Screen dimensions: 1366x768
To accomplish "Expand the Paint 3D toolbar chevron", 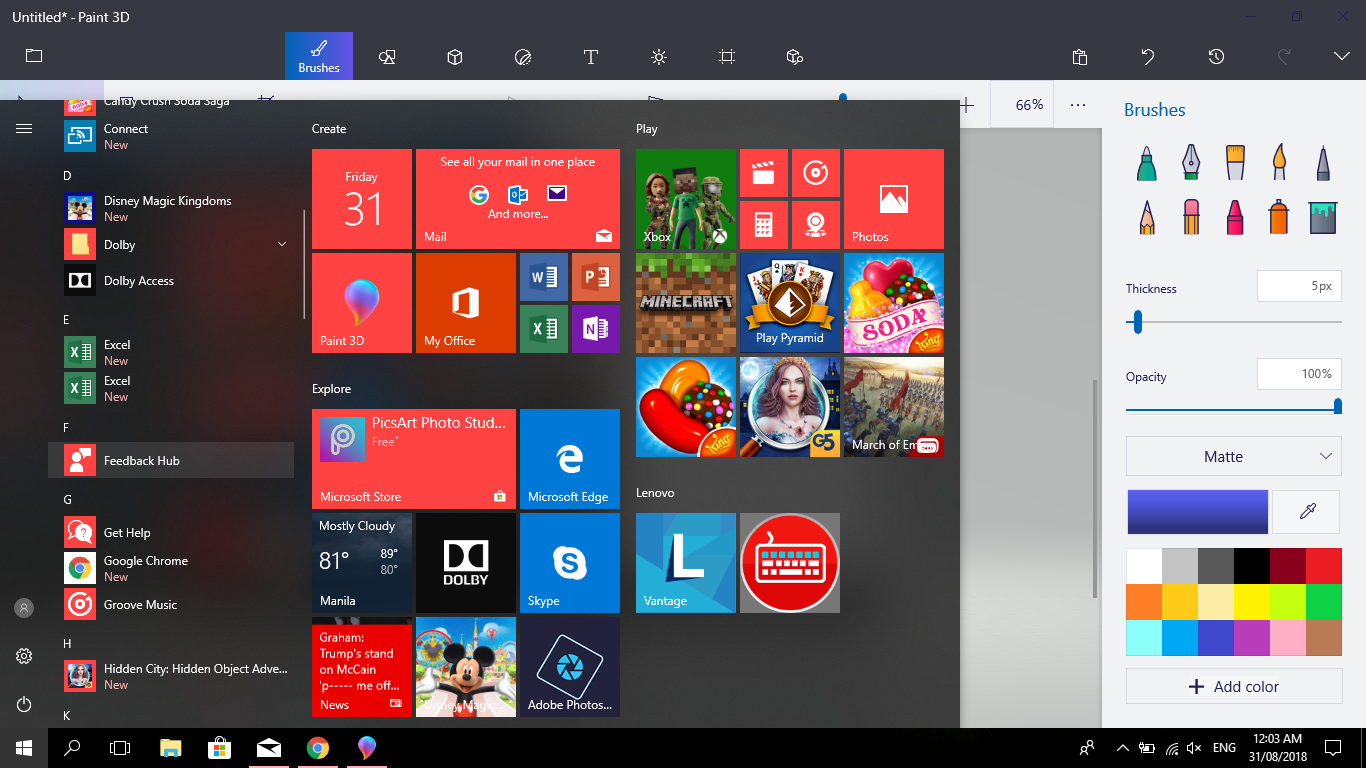I will pyautogui.click(x=1342, y=57).
